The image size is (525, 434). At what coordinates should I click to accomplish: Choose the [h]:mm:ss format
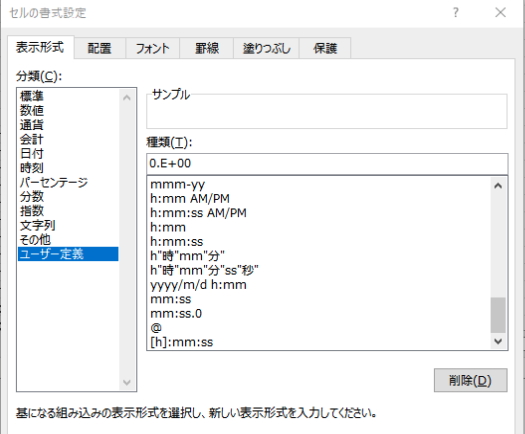[319, 342]
